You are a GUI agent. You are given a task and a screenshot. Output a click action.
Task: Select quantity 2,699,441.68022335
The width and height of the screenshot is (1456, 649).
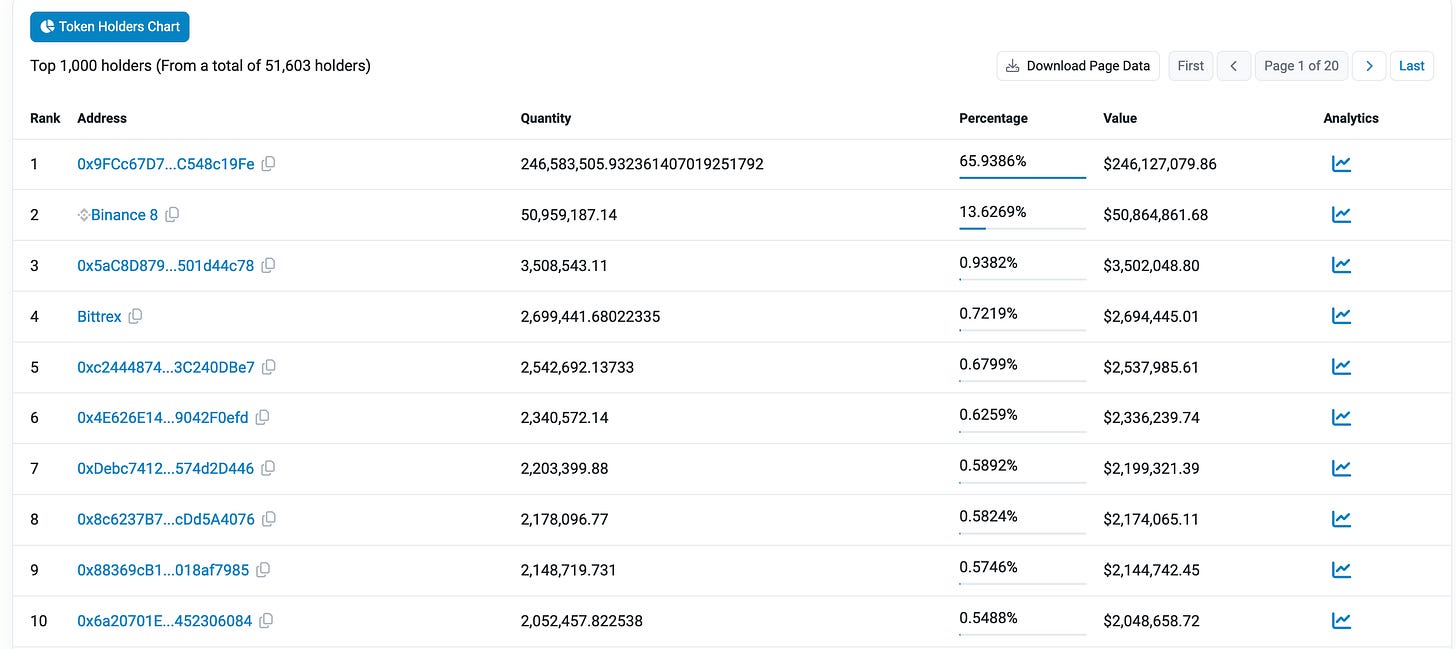[591, 316]
